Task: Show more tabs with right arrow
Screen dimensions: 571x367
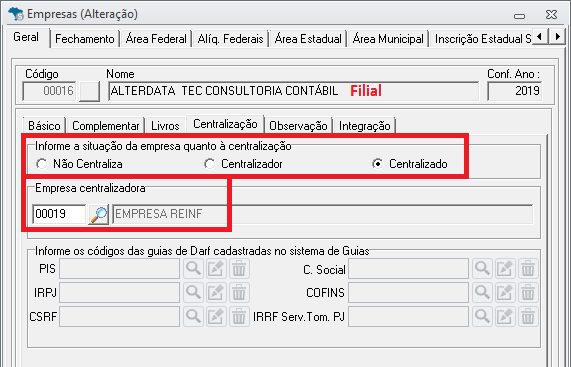Action: pyautogui.click(x=558, y=36)
